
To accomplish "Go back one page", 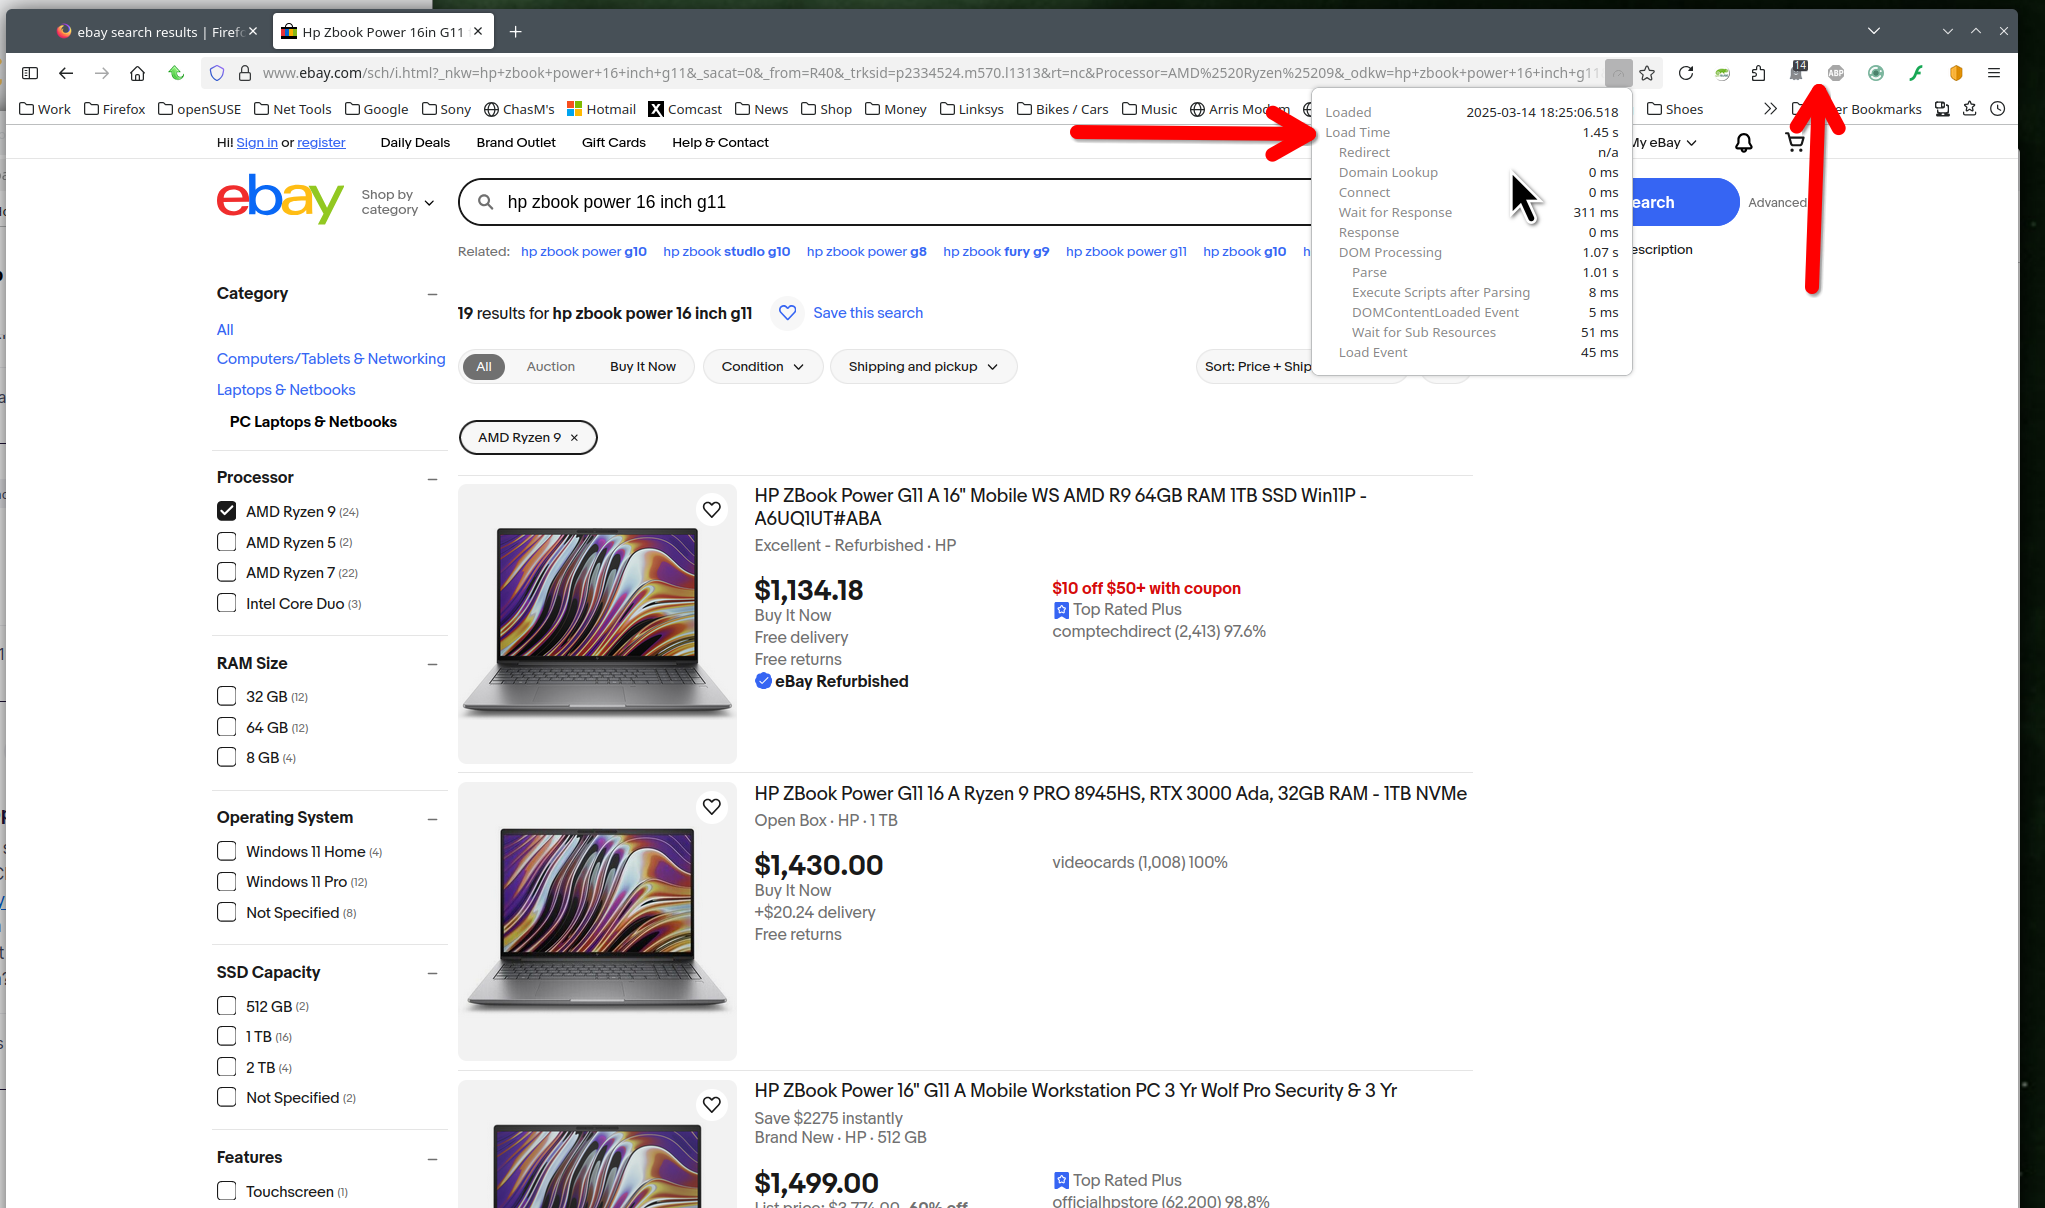I will pyautogui.click(x=66, y=73).
